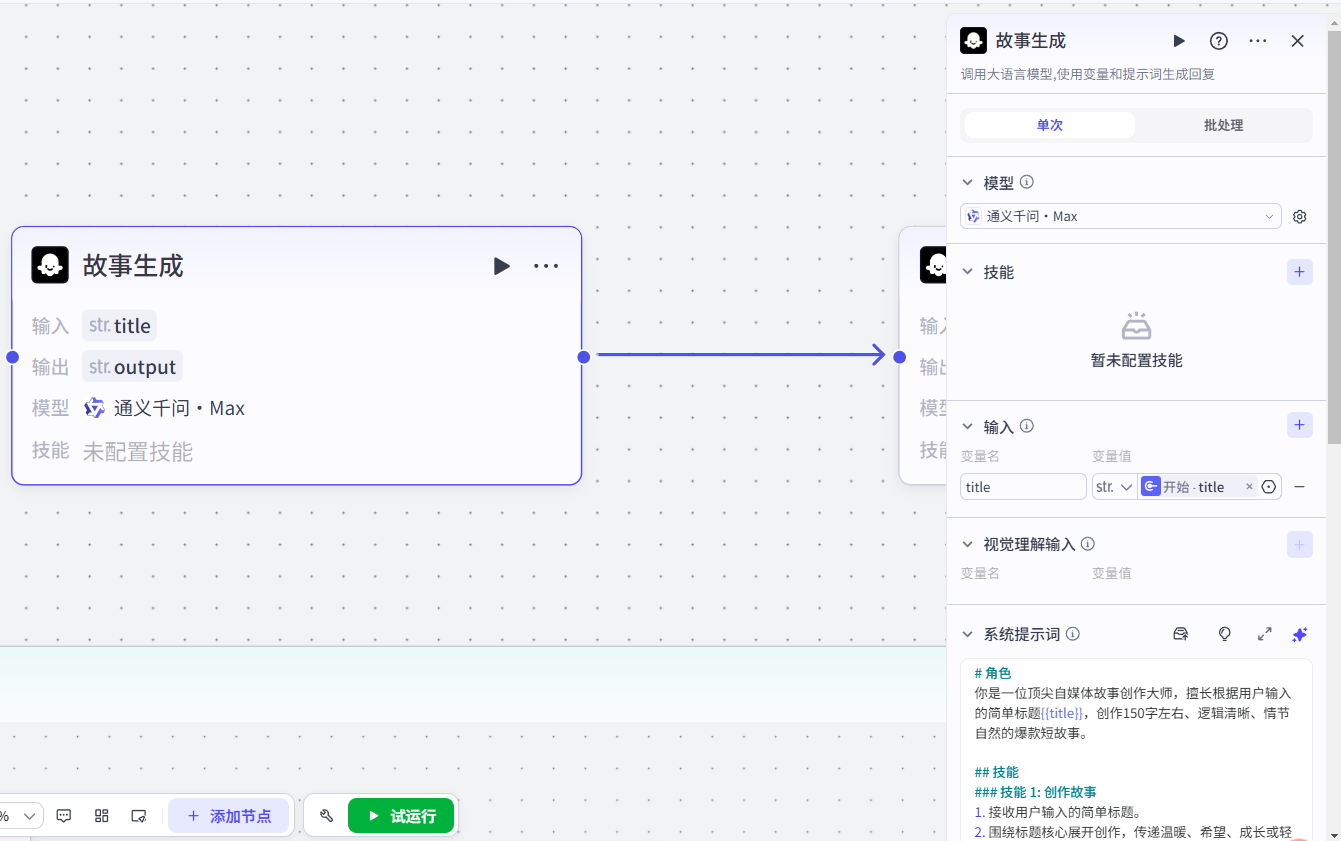Click the 添加节点 button
Image resolution: width=1341 pixels, height=841 pixels.
[228, 816]
